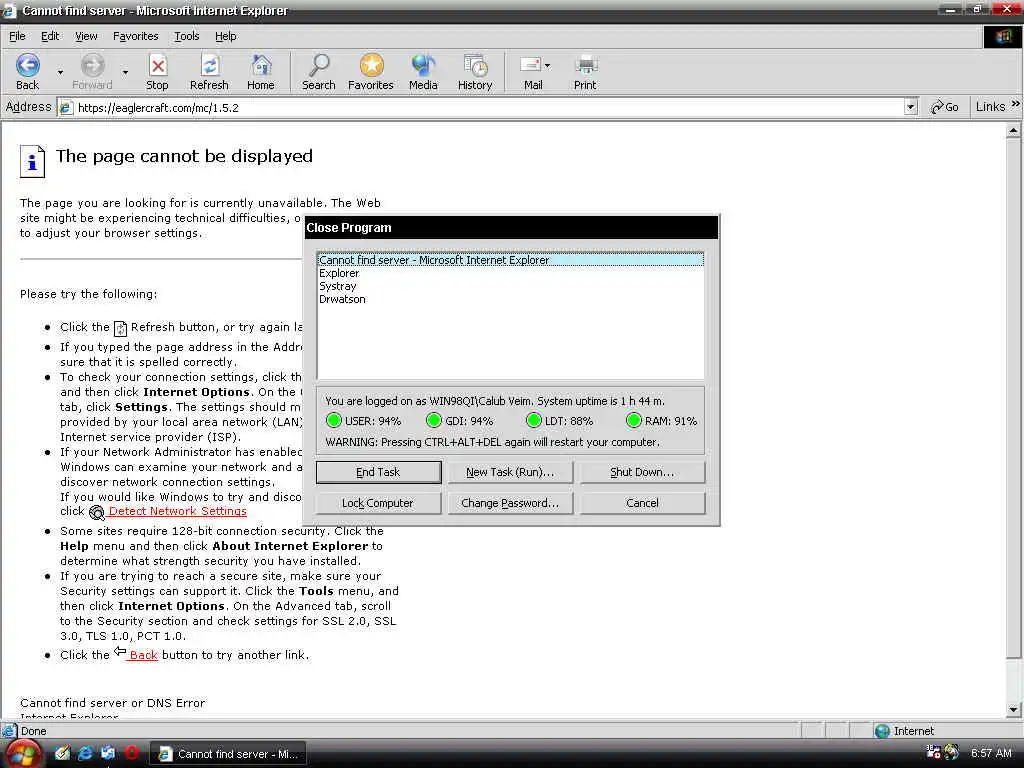Screen dimensions: 1024x768
Task: Click the Forward arrow toolbar icon
Action: (x=92, y=65)
